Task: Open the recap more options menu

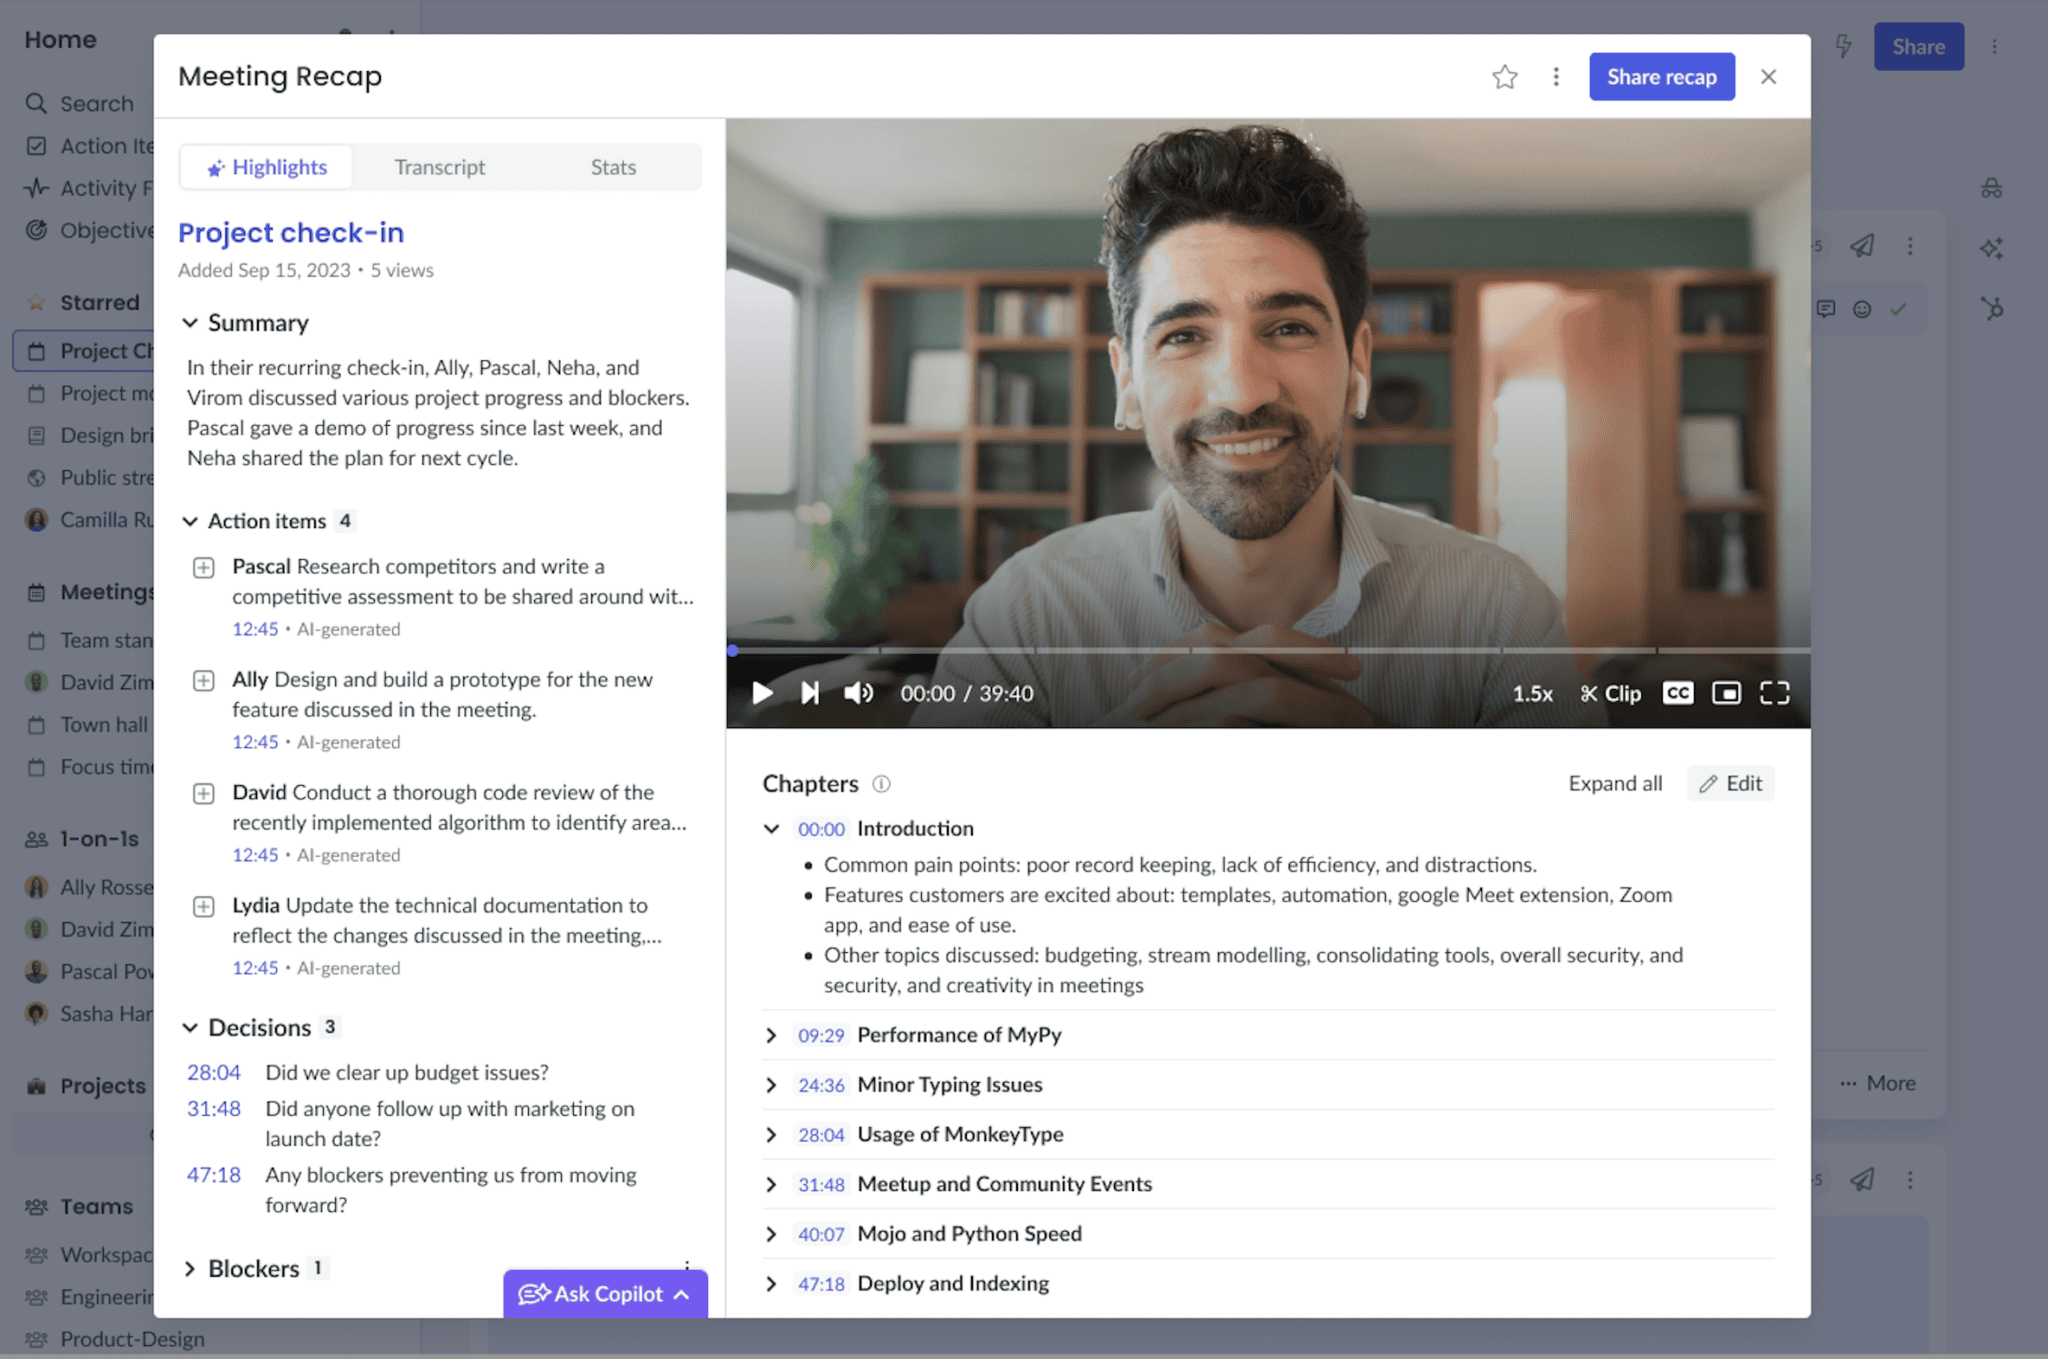Action: point(1556,77)
